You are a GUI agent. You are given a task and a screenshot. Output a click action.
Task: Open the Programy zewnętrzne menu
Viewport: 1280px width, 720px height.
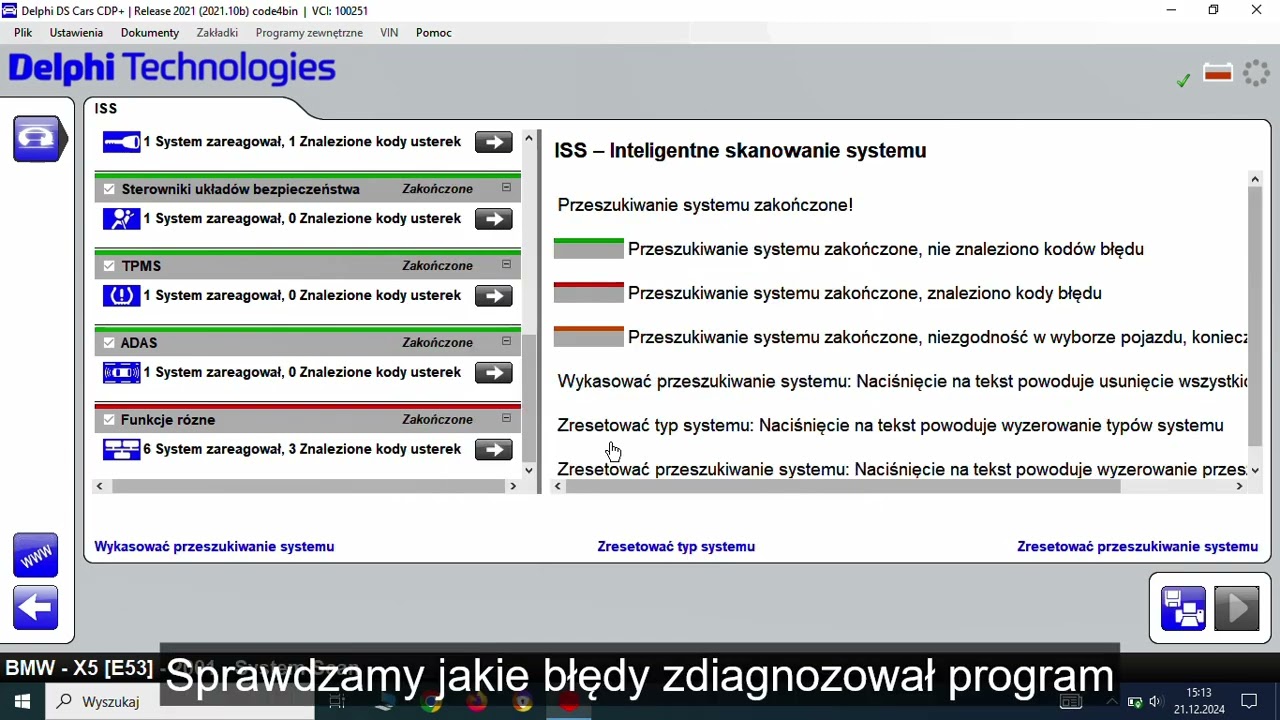[x=309, y=33]
